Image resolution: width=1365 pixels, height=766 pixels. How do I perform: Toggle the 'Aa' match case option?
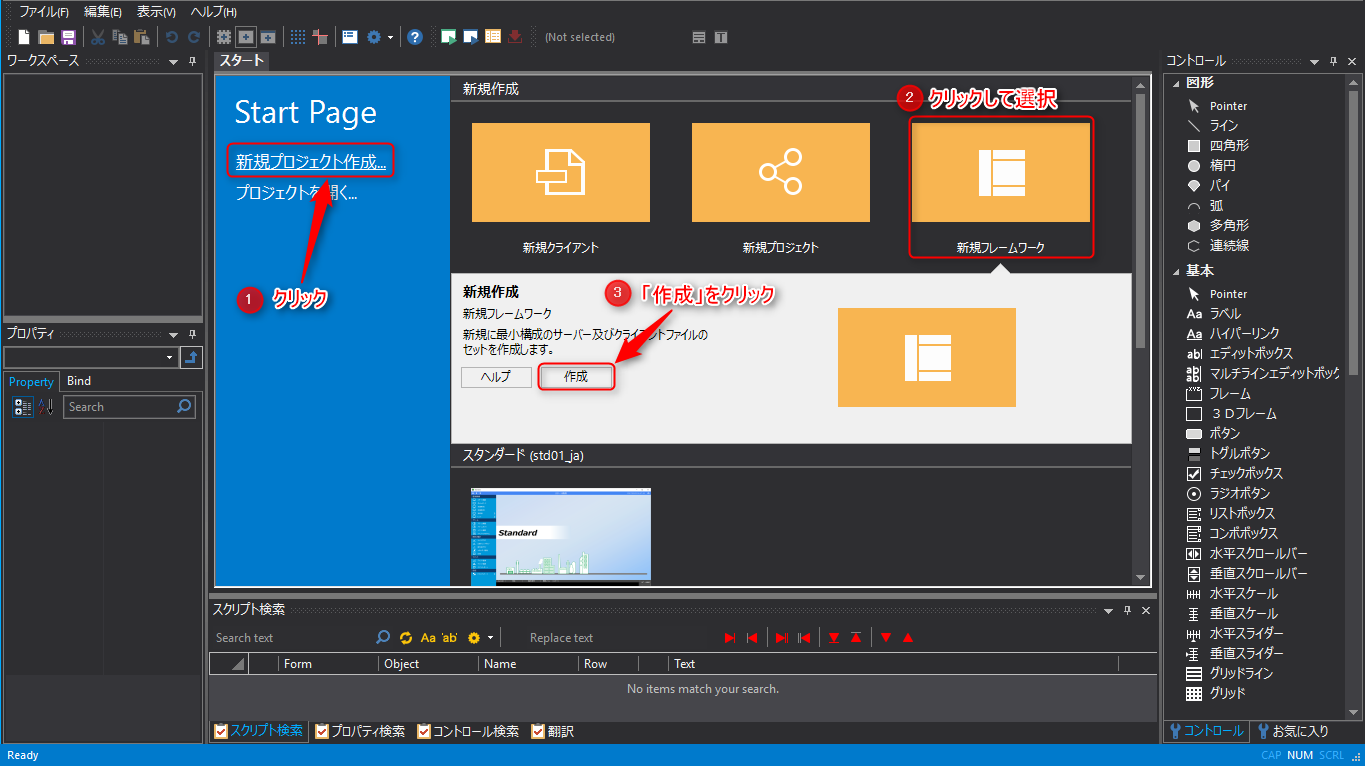tap(428, 638)
